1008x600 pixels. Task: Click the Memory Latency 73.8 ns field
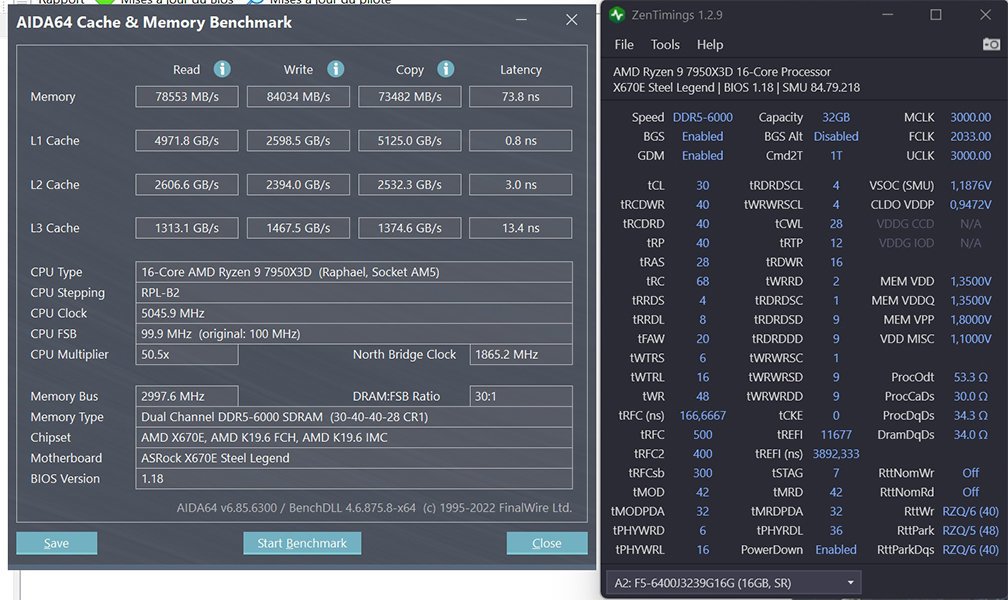(x=520, y=97)
